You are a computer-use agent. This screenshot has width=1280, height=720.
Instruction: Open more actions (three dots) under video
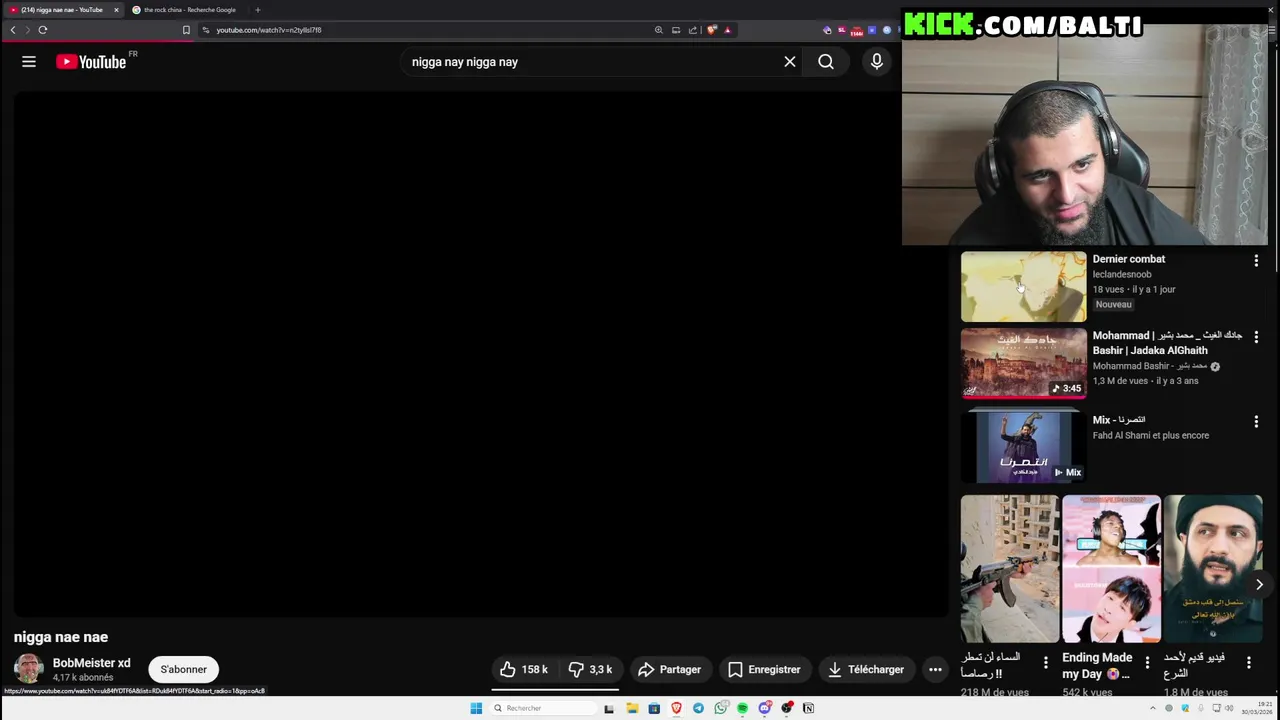point(935,669)
